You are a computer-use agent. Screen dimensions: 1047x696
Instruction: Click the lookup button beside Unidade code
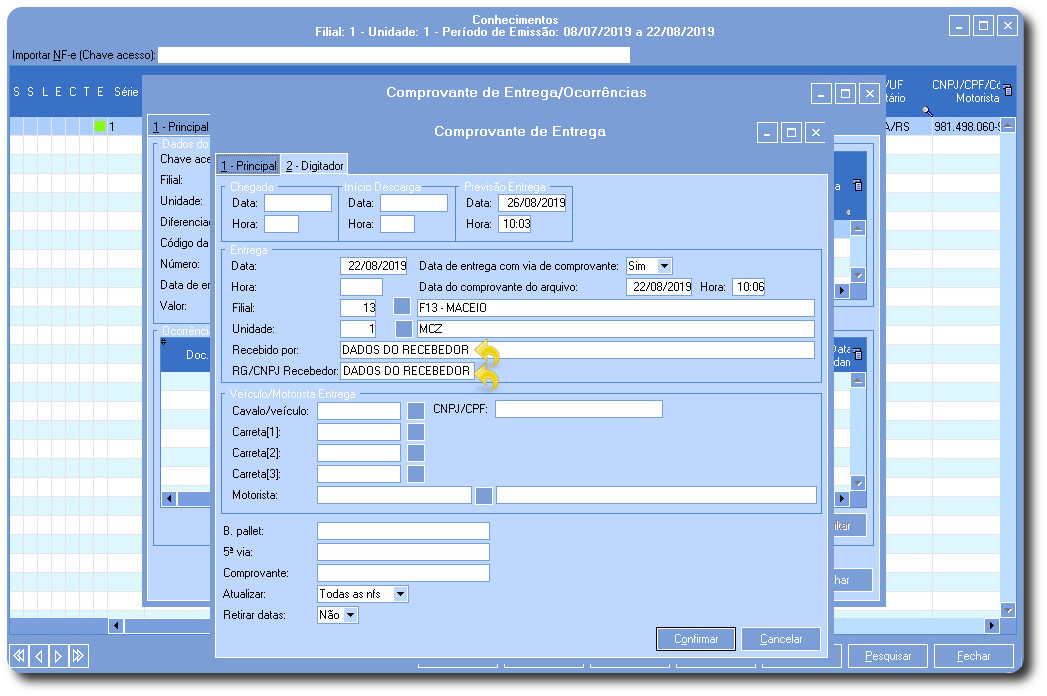(402, 328)
